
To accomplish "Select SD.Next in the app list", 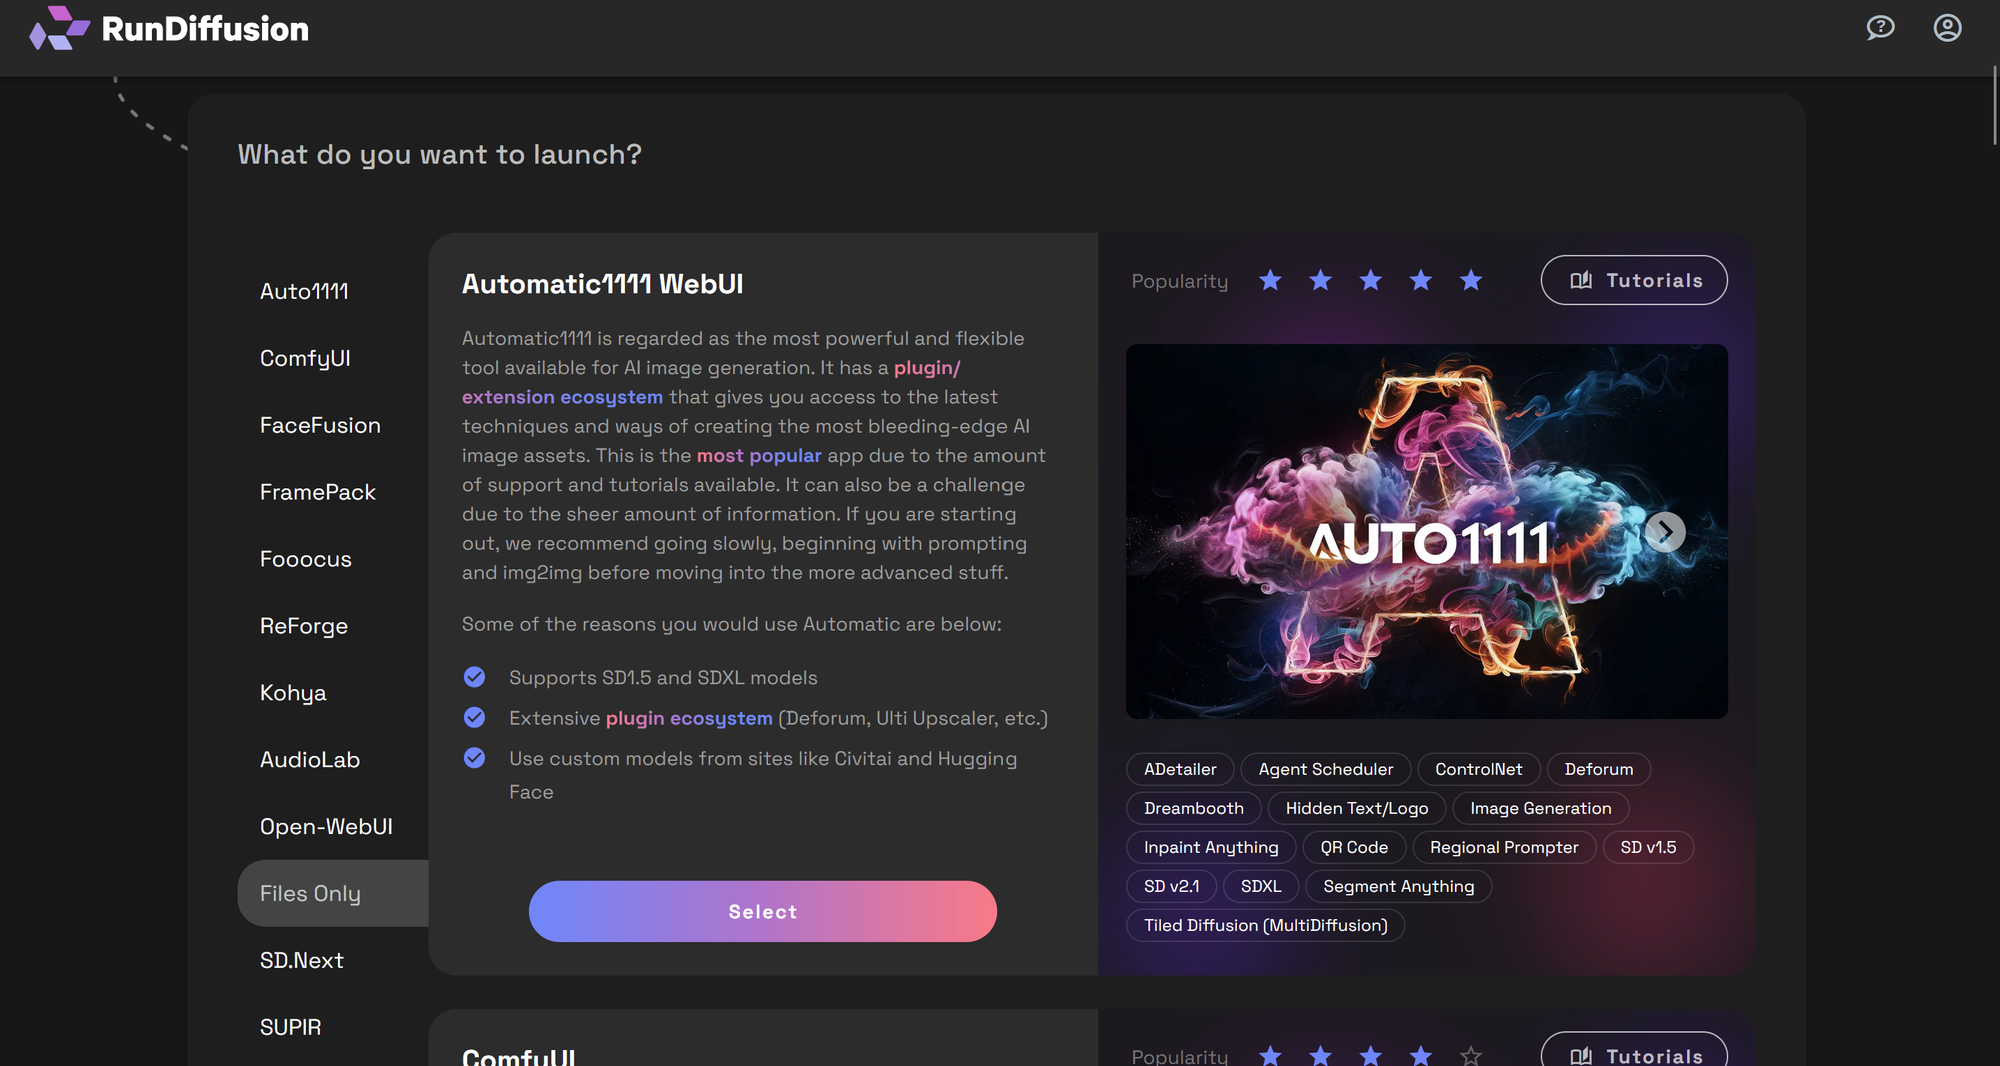I will tap(302, 960).
